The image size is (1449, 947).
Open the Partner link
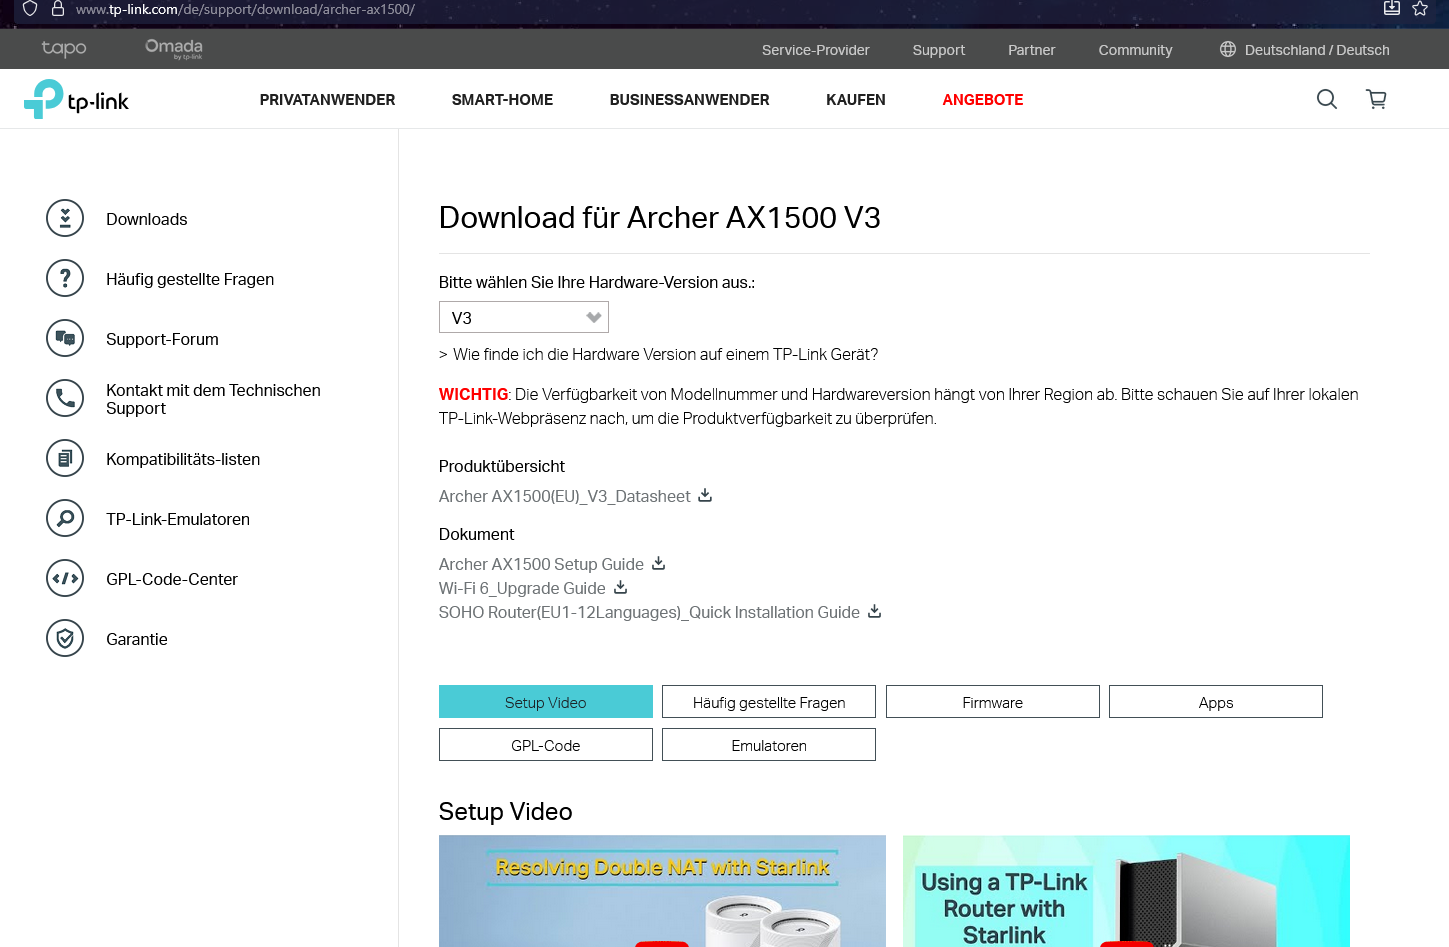click(1032, 50)
